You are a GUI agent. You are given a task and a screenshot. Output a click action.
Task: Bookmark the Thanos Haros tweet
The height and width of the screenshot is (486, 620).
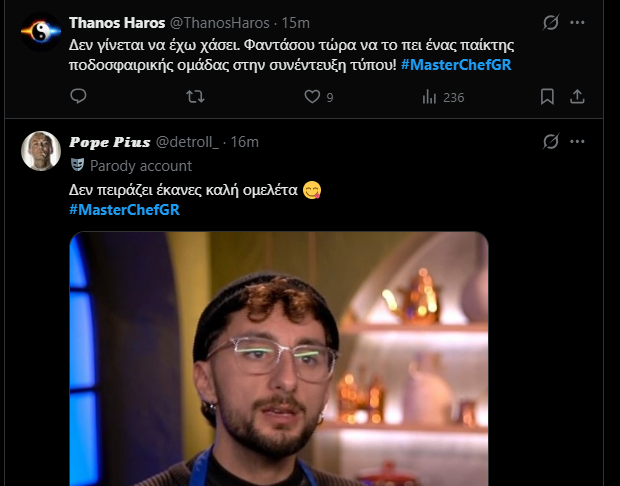coord(547,97)
